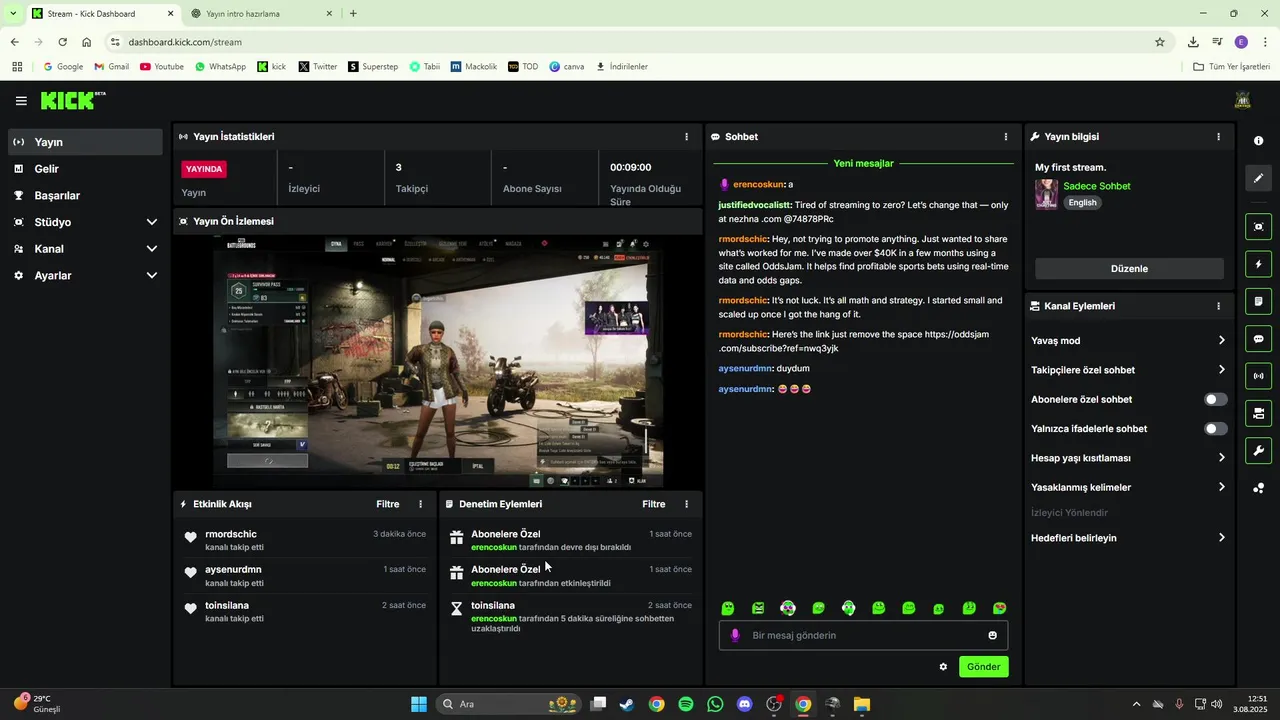Open emoji picker inside message field

pyautogui.click(x=992, y=635)
